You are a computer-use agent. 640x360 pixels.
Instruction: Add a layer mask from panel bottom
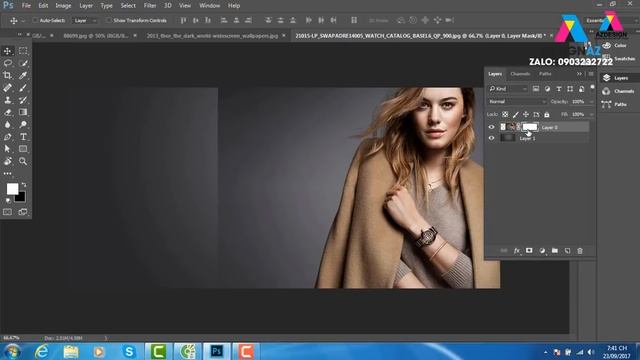tap(529, 251)
